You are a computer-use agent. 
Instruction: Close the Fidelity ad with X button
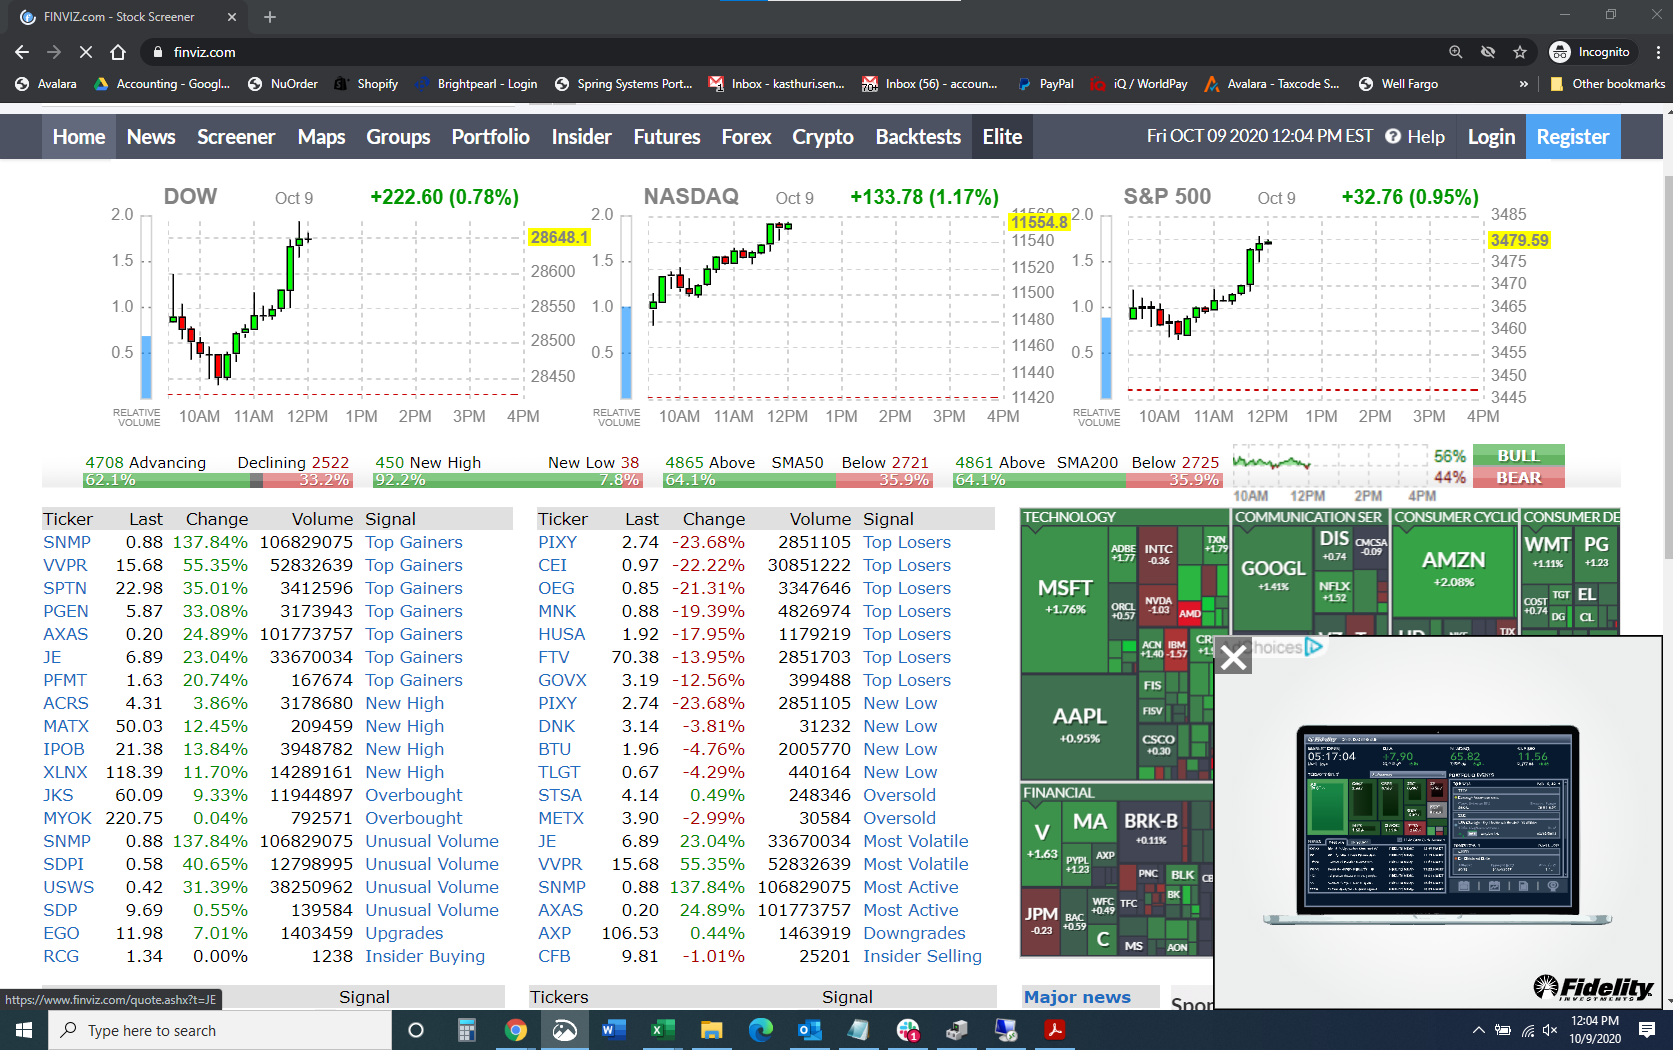(x=1234, y=656)
